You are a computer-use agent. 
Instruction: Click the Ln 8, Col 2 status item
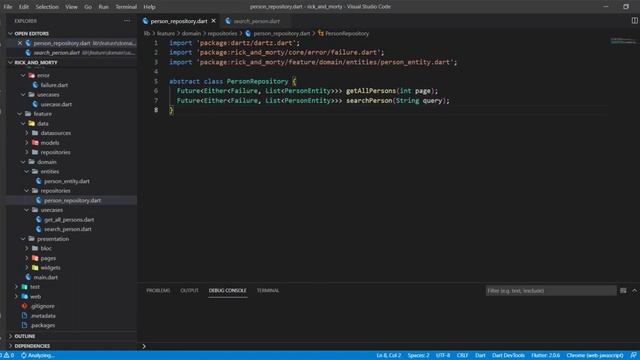(x=388, y=355)
